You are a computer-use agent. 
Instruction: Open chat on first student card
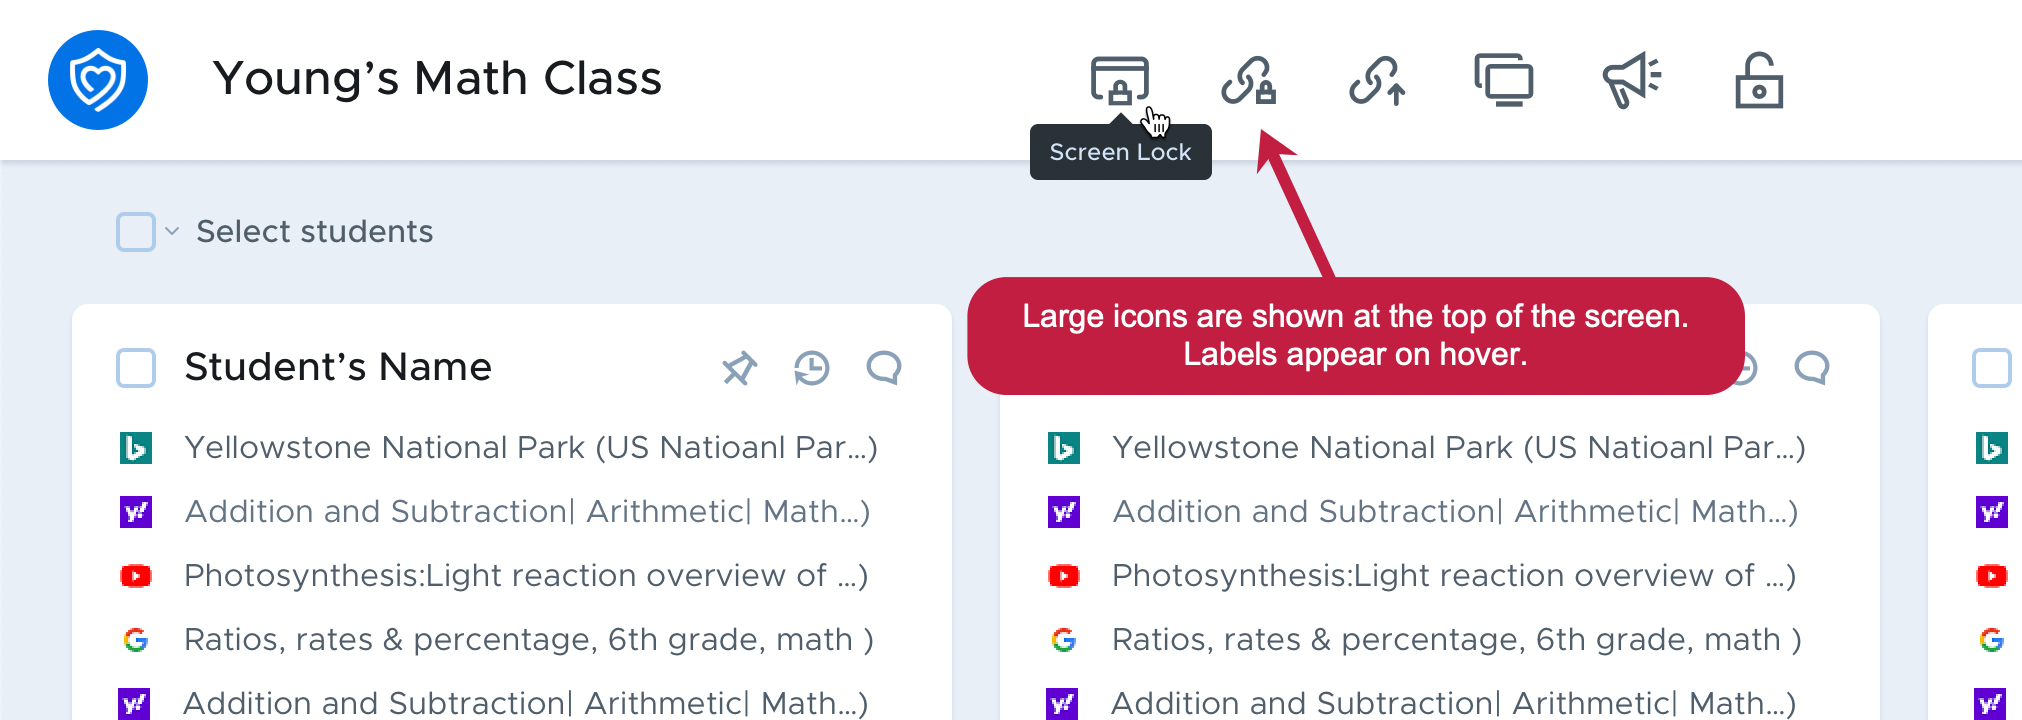[884, 368]
